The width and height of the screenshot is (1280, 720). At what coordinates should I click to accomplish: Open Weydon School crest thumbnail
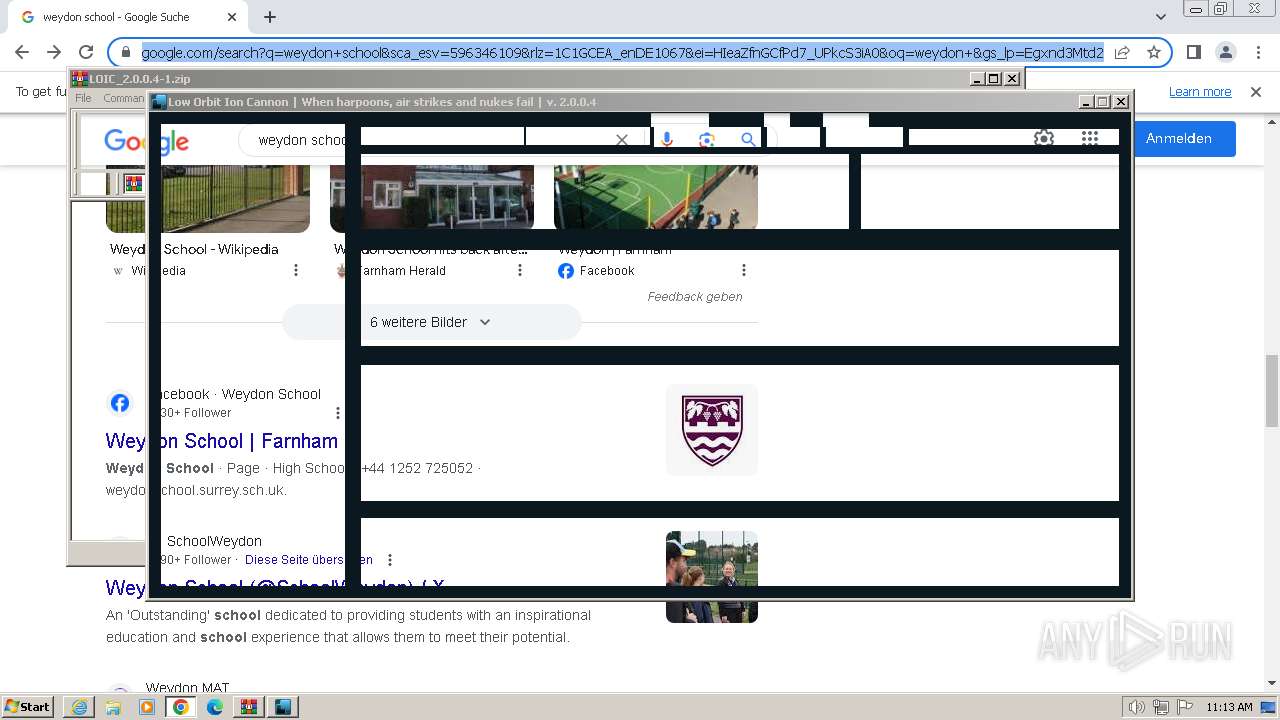pyautogui.click(x=712, y=430)
